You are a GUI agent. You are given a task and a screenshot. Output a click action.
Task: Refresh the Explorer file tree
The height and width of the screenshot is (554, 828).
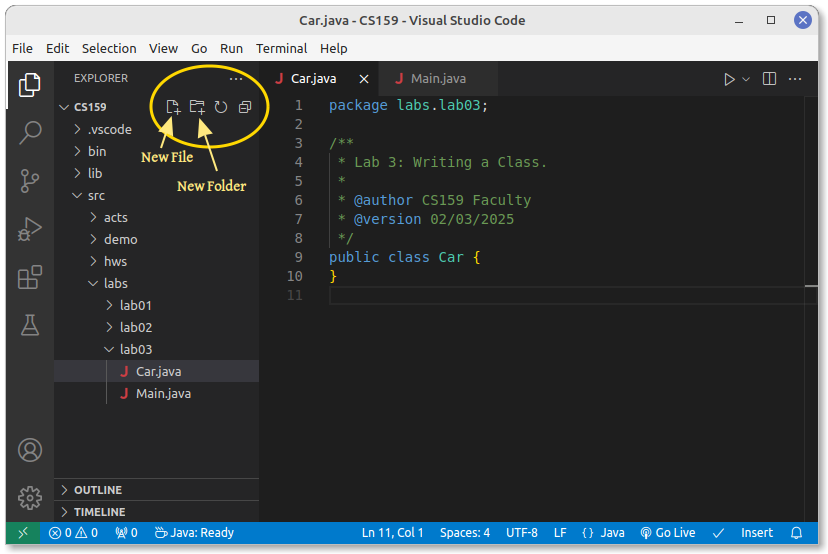pyautogui.click(x=221, y=107)
